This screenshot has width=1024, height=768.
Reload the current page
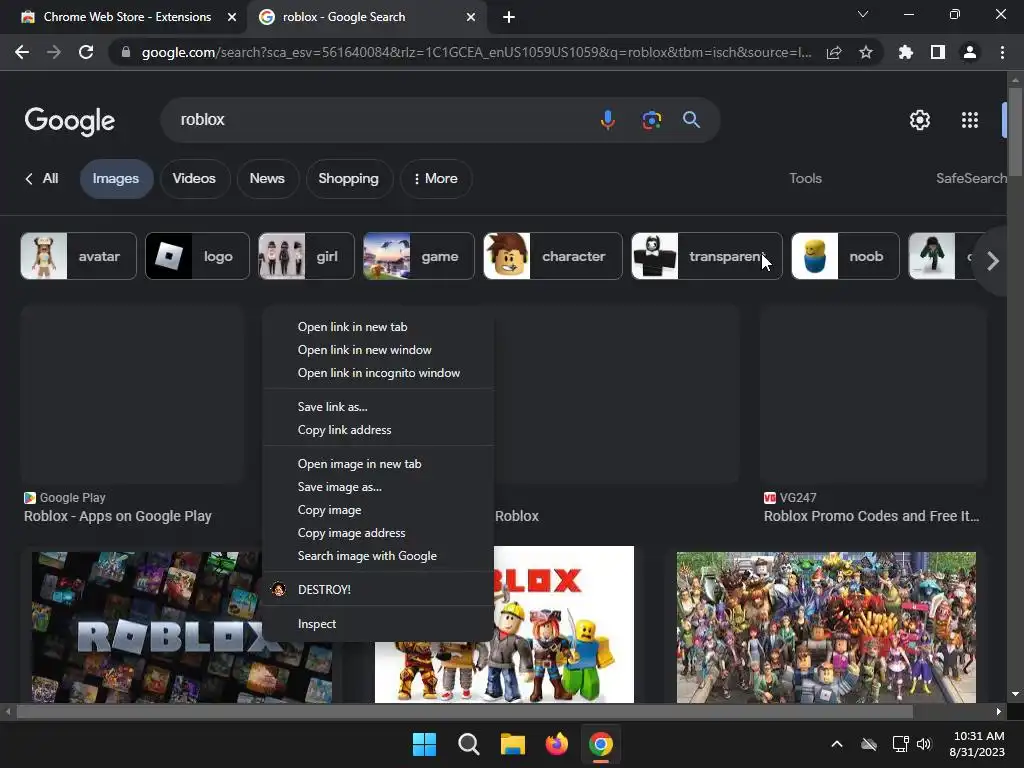[x=86, y=52]
